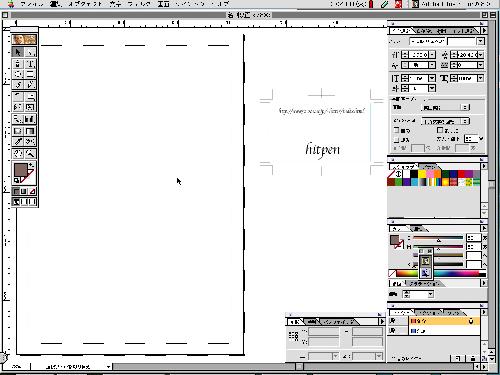Screen dimensions: 500x375
Task: Select the Pen tool in toolbox
Action: 18,63
